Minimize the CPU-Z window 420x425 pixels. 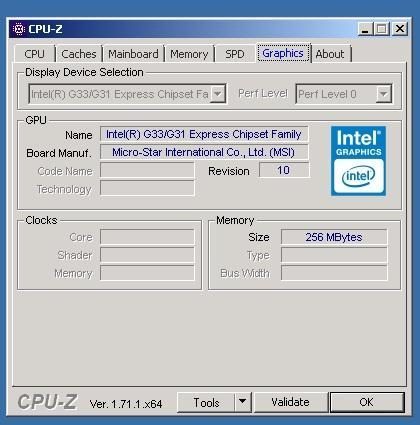[x=365, y=29]
